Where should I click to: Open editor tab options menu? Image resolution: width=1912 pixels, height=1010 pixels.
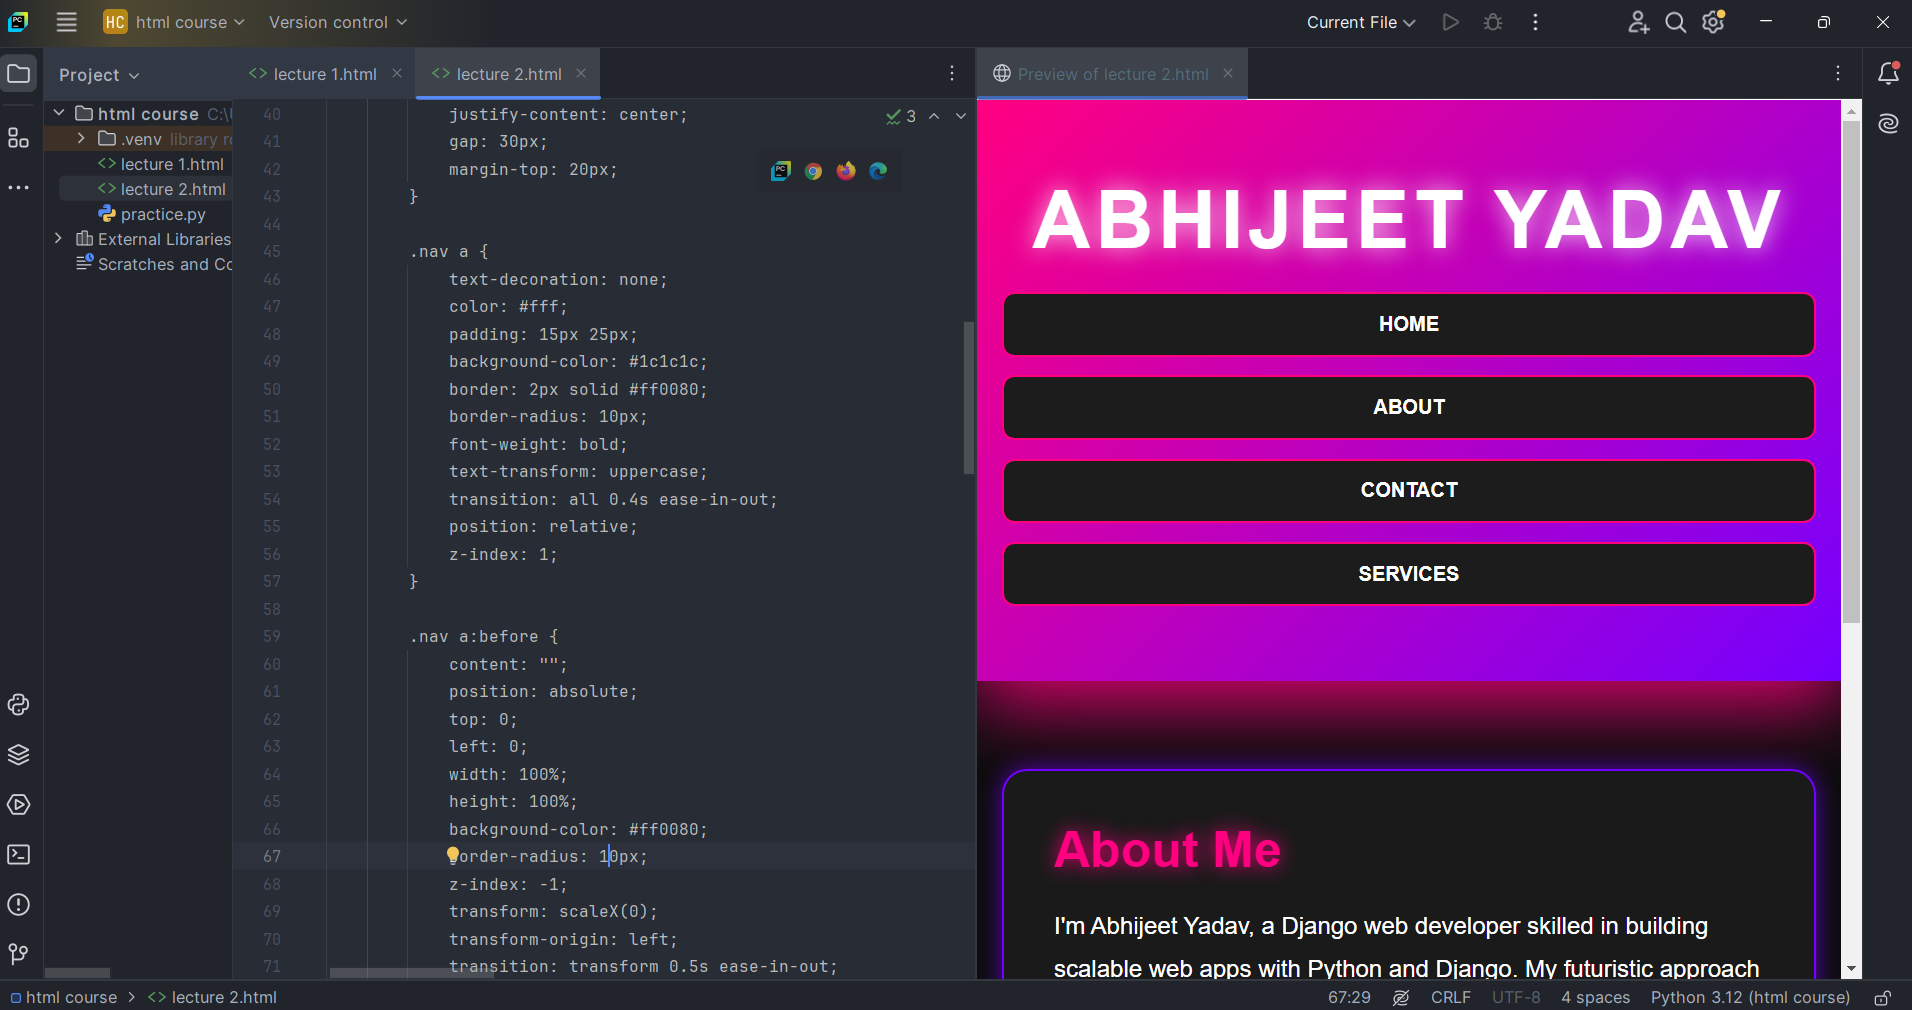952,74
